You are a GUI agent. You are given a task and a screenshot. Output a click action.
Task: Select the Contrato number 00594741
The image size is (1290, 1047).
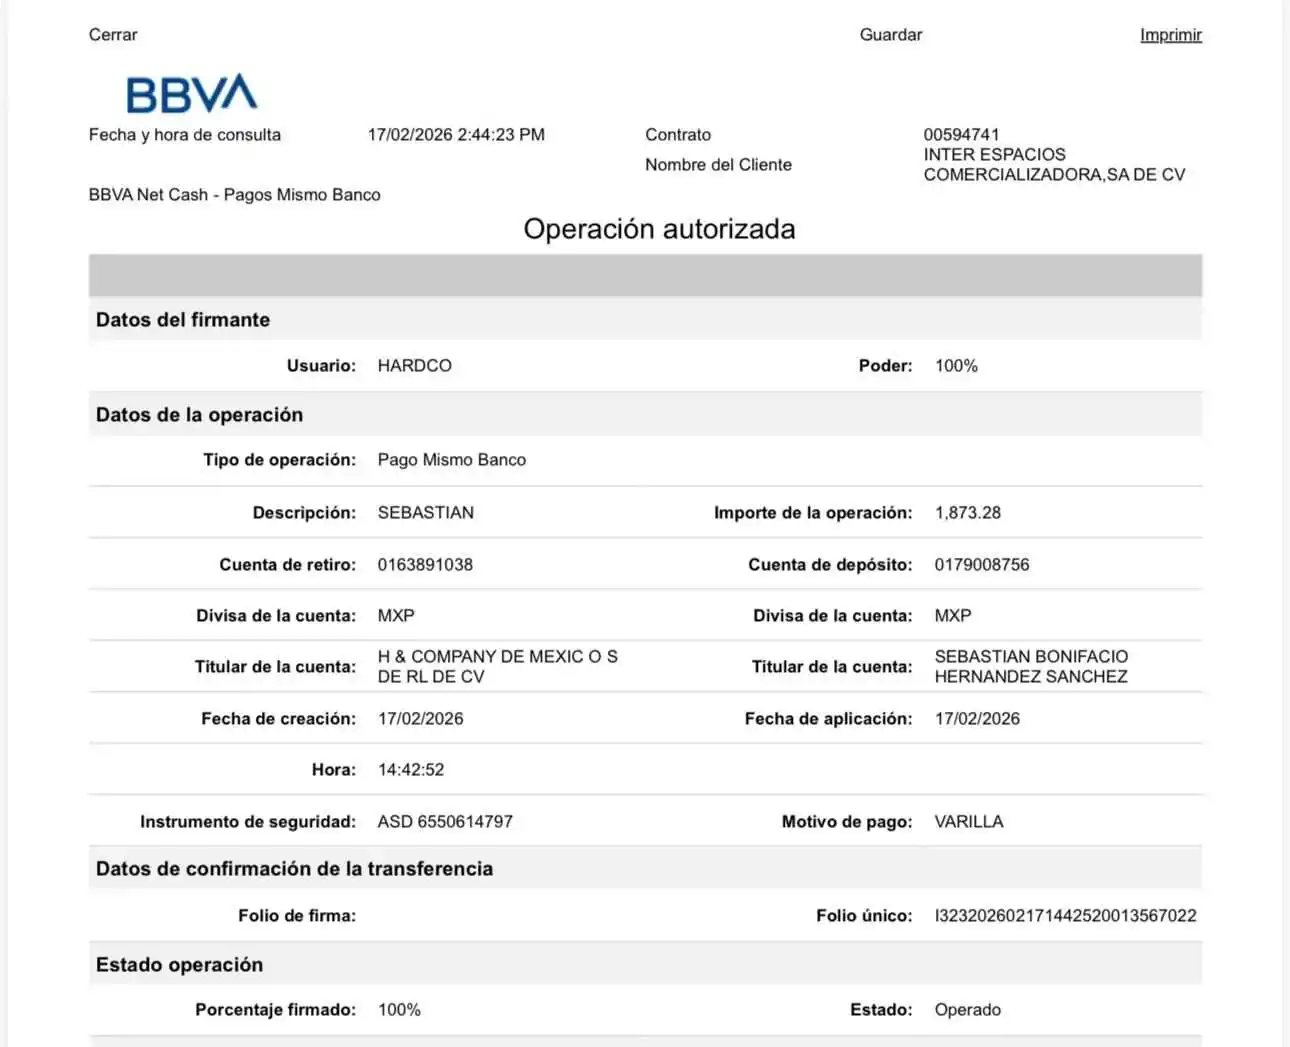[x=961, y=135]
